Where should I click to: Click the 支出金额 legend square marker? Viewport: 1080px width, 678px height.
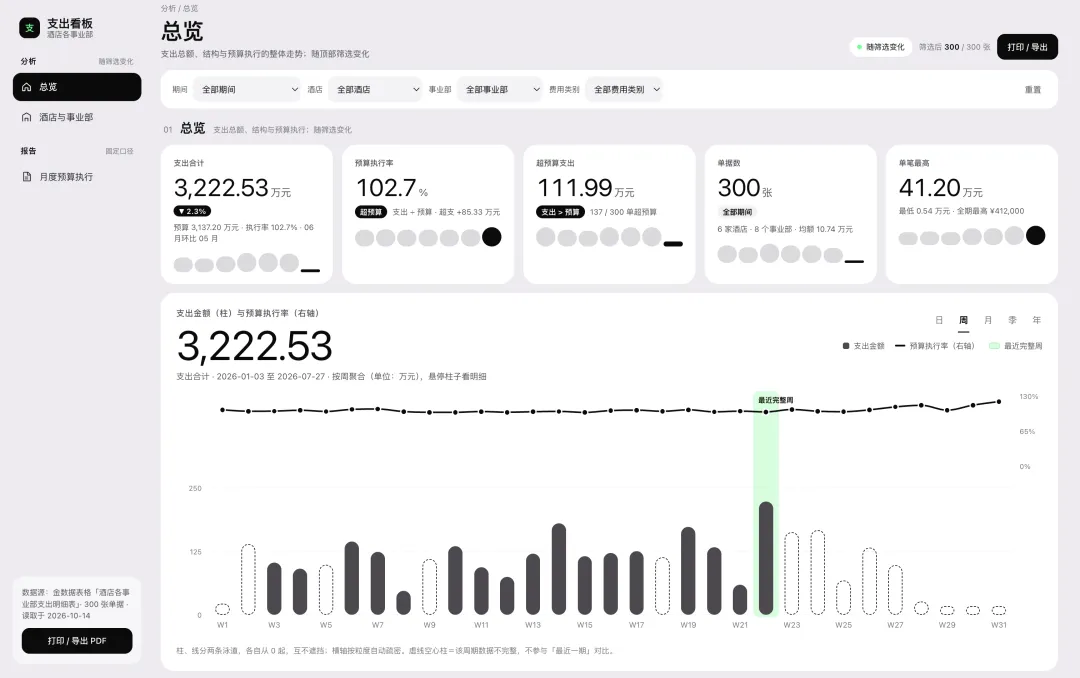(x=846, y=346)
